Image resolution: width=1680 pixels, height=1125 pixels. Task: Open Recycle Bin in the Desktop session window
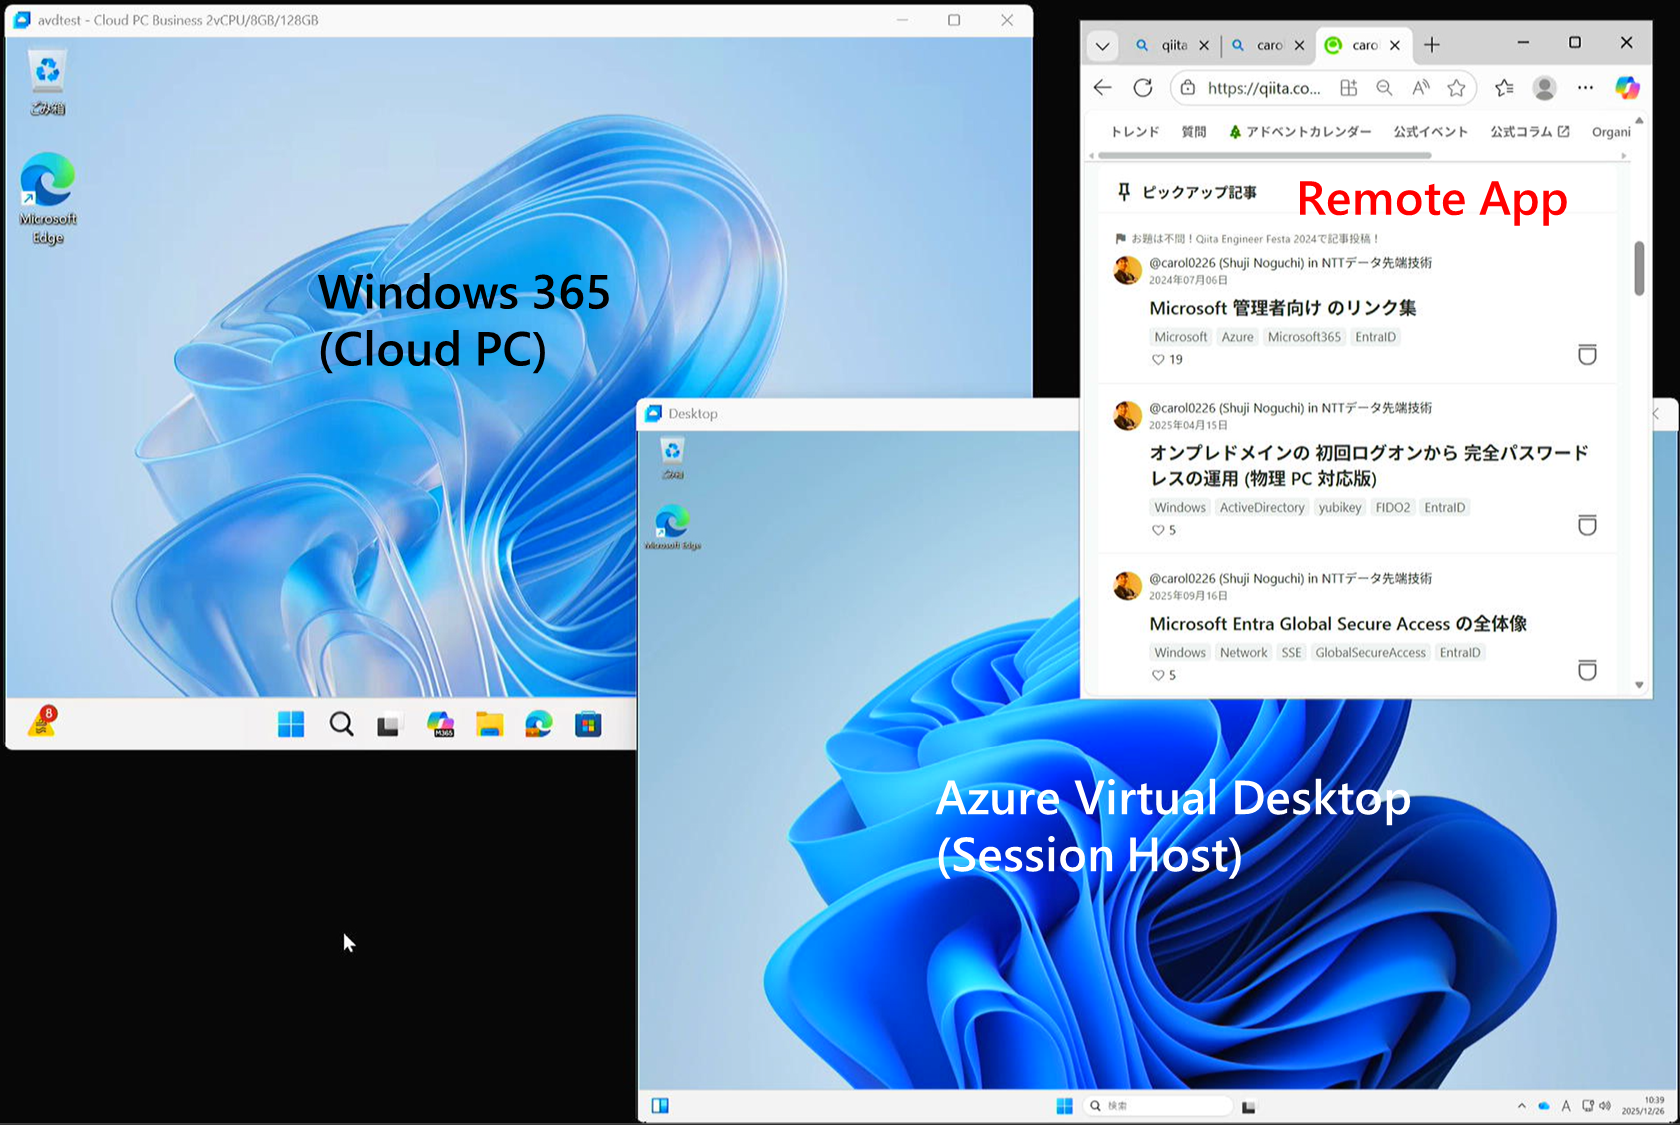(672, 459)
